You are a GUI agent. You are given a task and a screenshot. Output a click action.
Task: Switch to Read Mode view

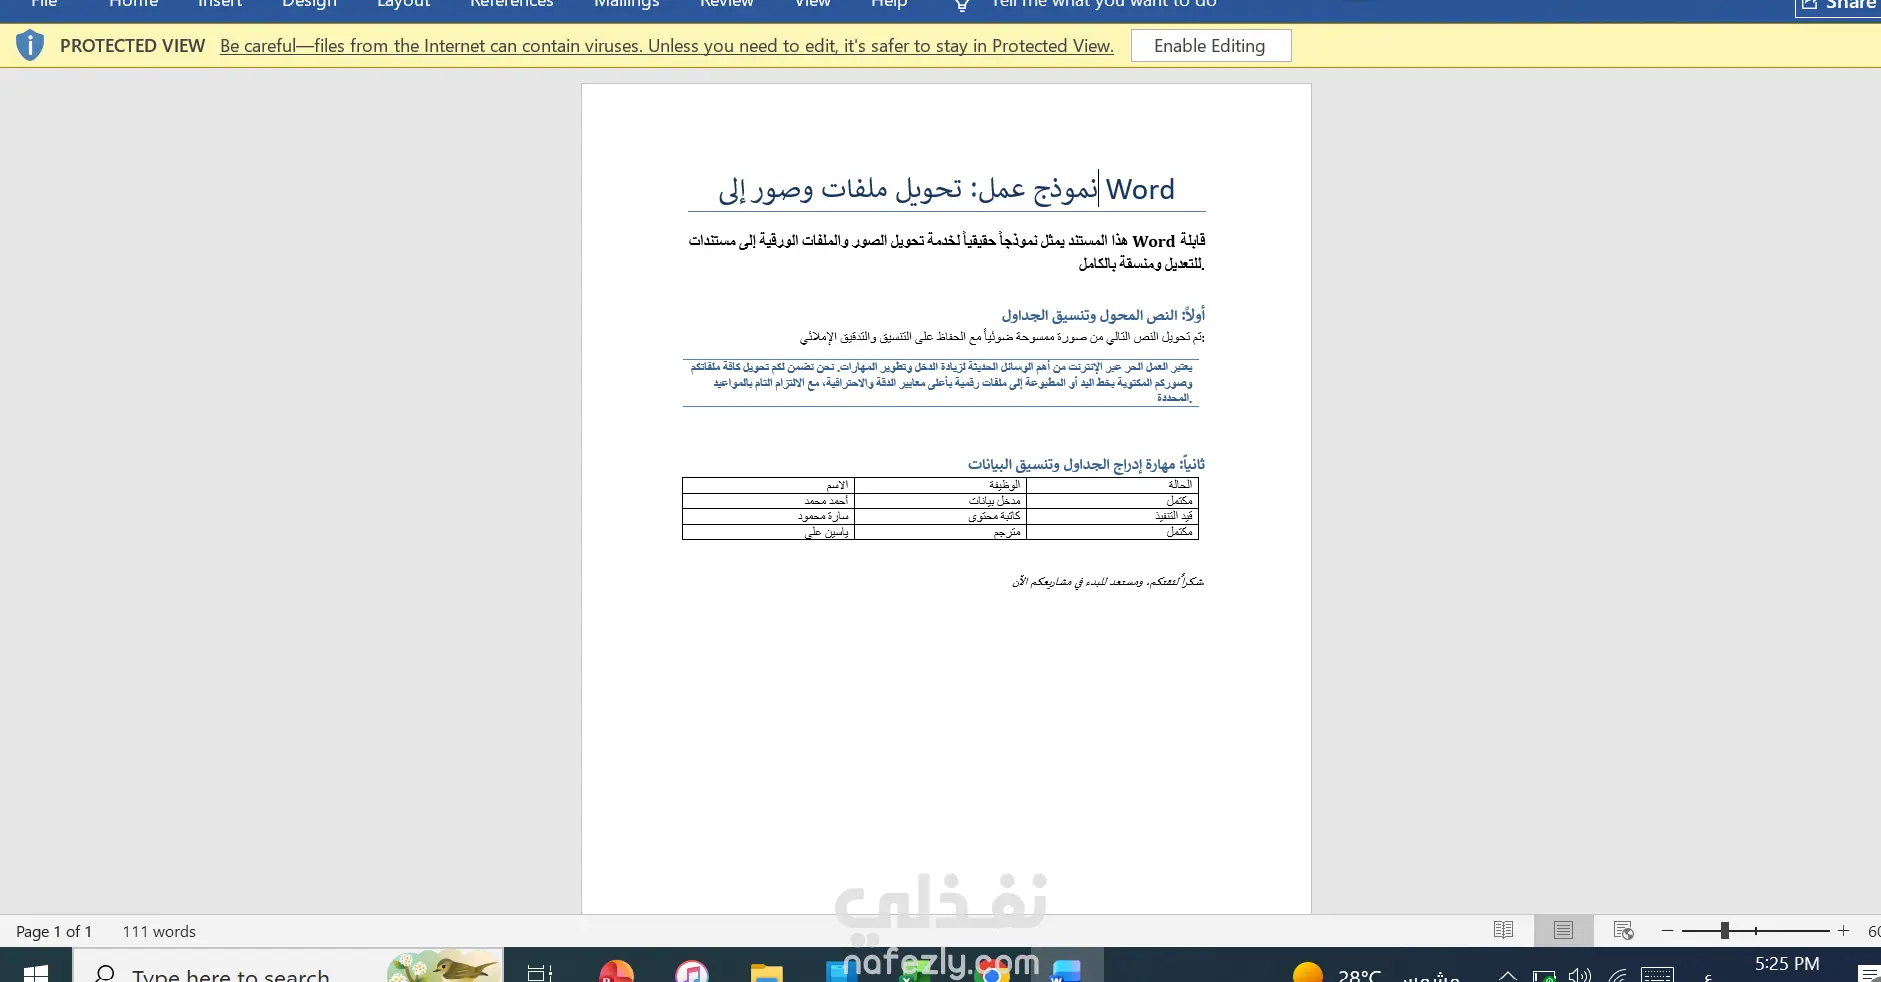[1503, 930]
